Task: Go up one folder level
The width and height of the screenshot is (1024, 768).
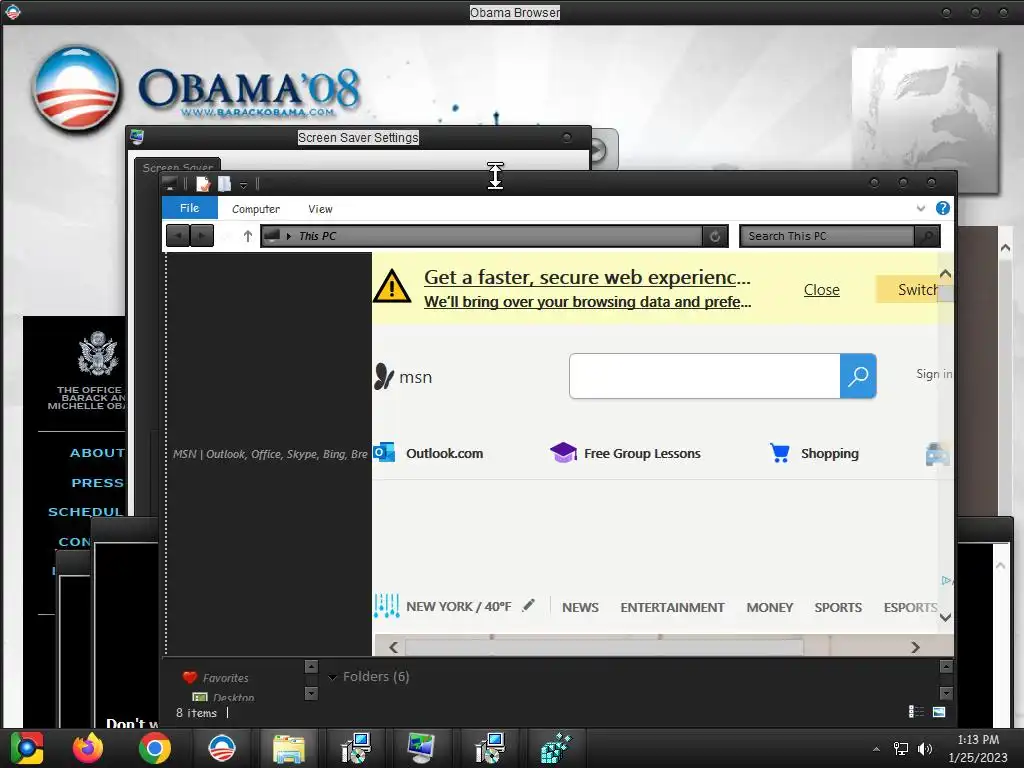Action: point(248,236)
